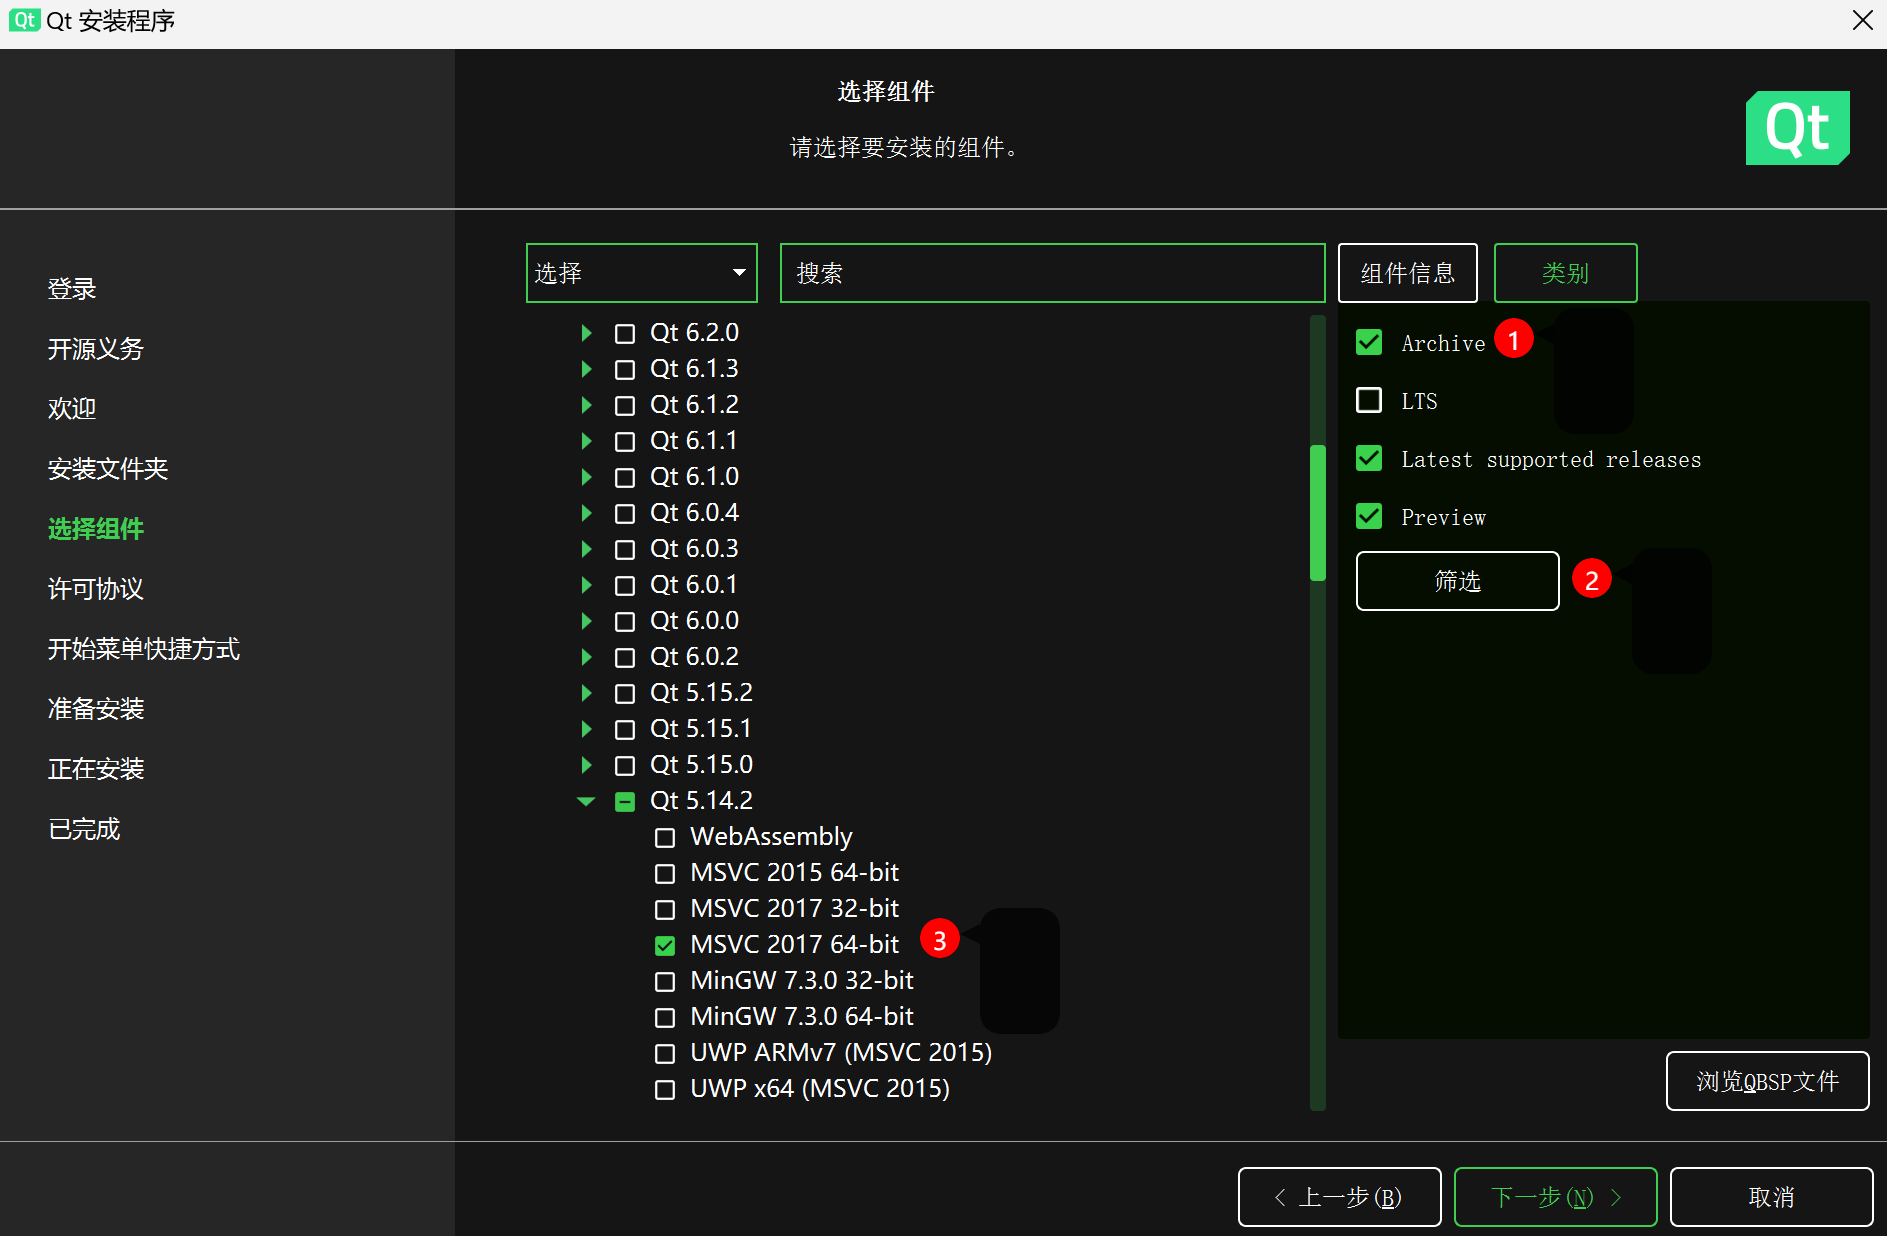1887x1236 pixels.
Task: Select the Qt 5.15.1 row label
Action: [701, 729]
